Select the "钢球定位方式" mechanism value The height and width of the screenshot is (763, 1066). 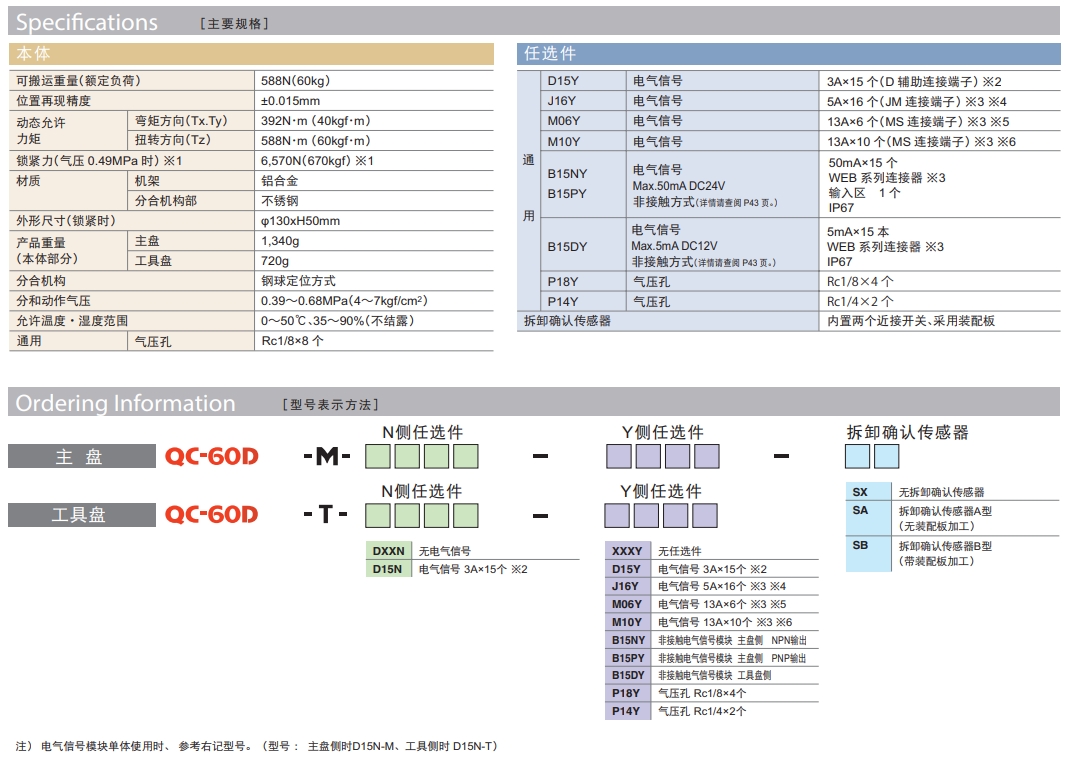click(x=298, y=281)
